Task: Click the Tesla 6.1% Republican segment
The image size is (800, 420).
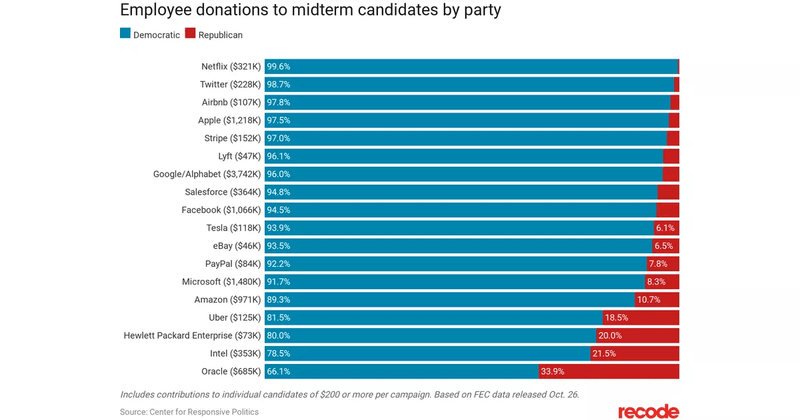Action: pos(666,227)
